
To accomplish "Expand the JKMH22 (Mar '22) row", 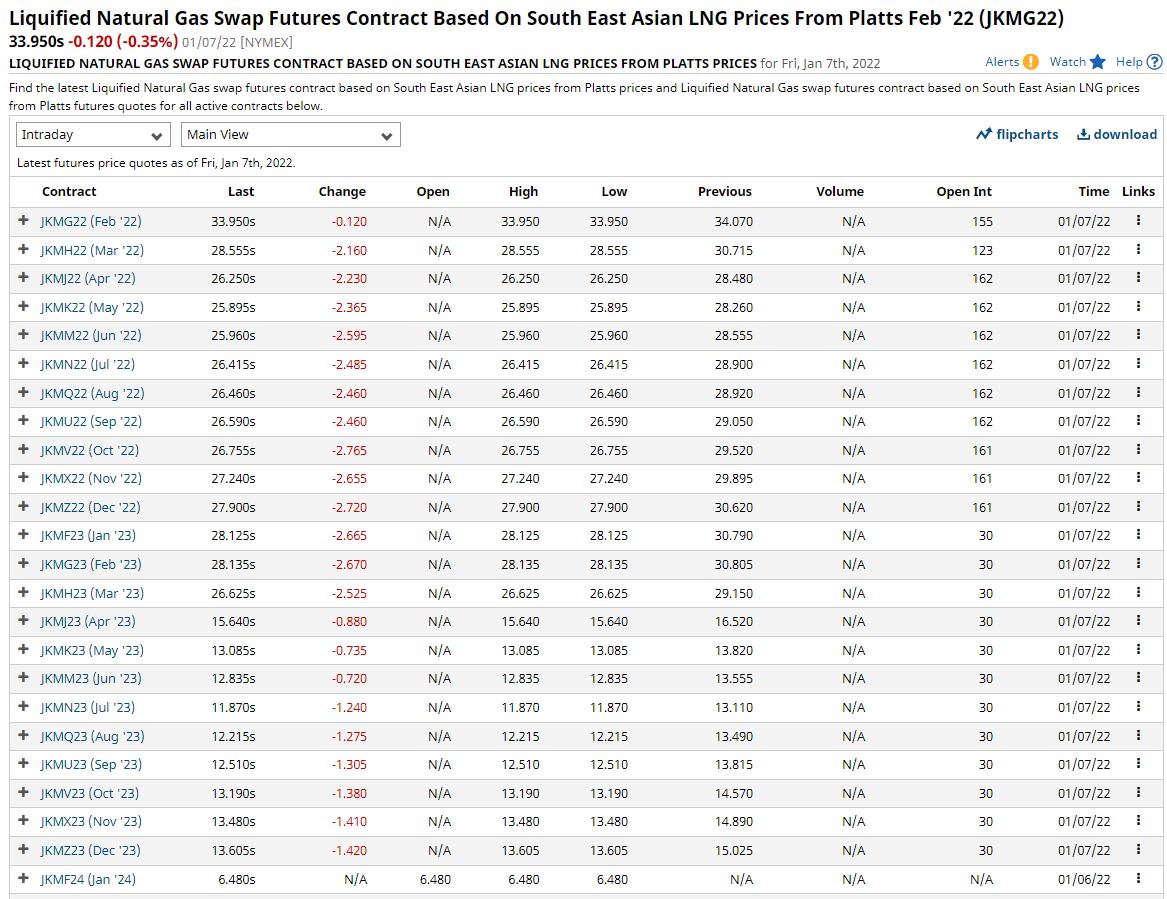I will click(23, 249).
